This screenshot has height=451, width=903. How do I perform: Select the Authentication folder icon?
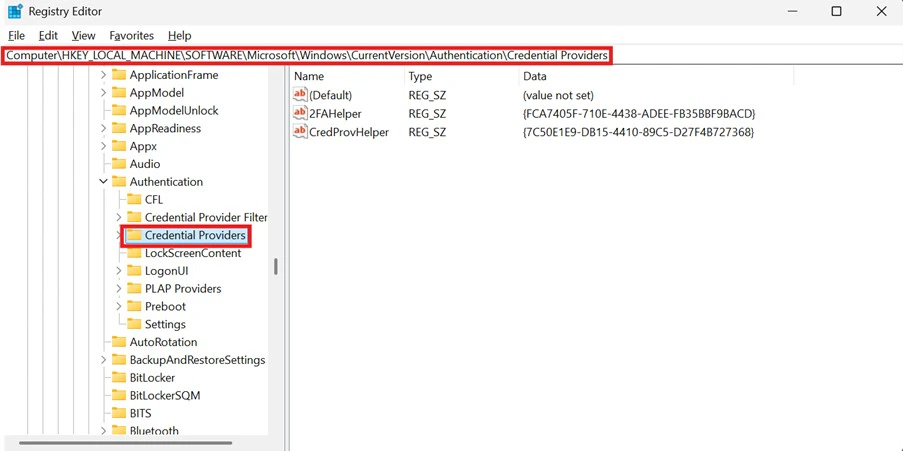119,182
